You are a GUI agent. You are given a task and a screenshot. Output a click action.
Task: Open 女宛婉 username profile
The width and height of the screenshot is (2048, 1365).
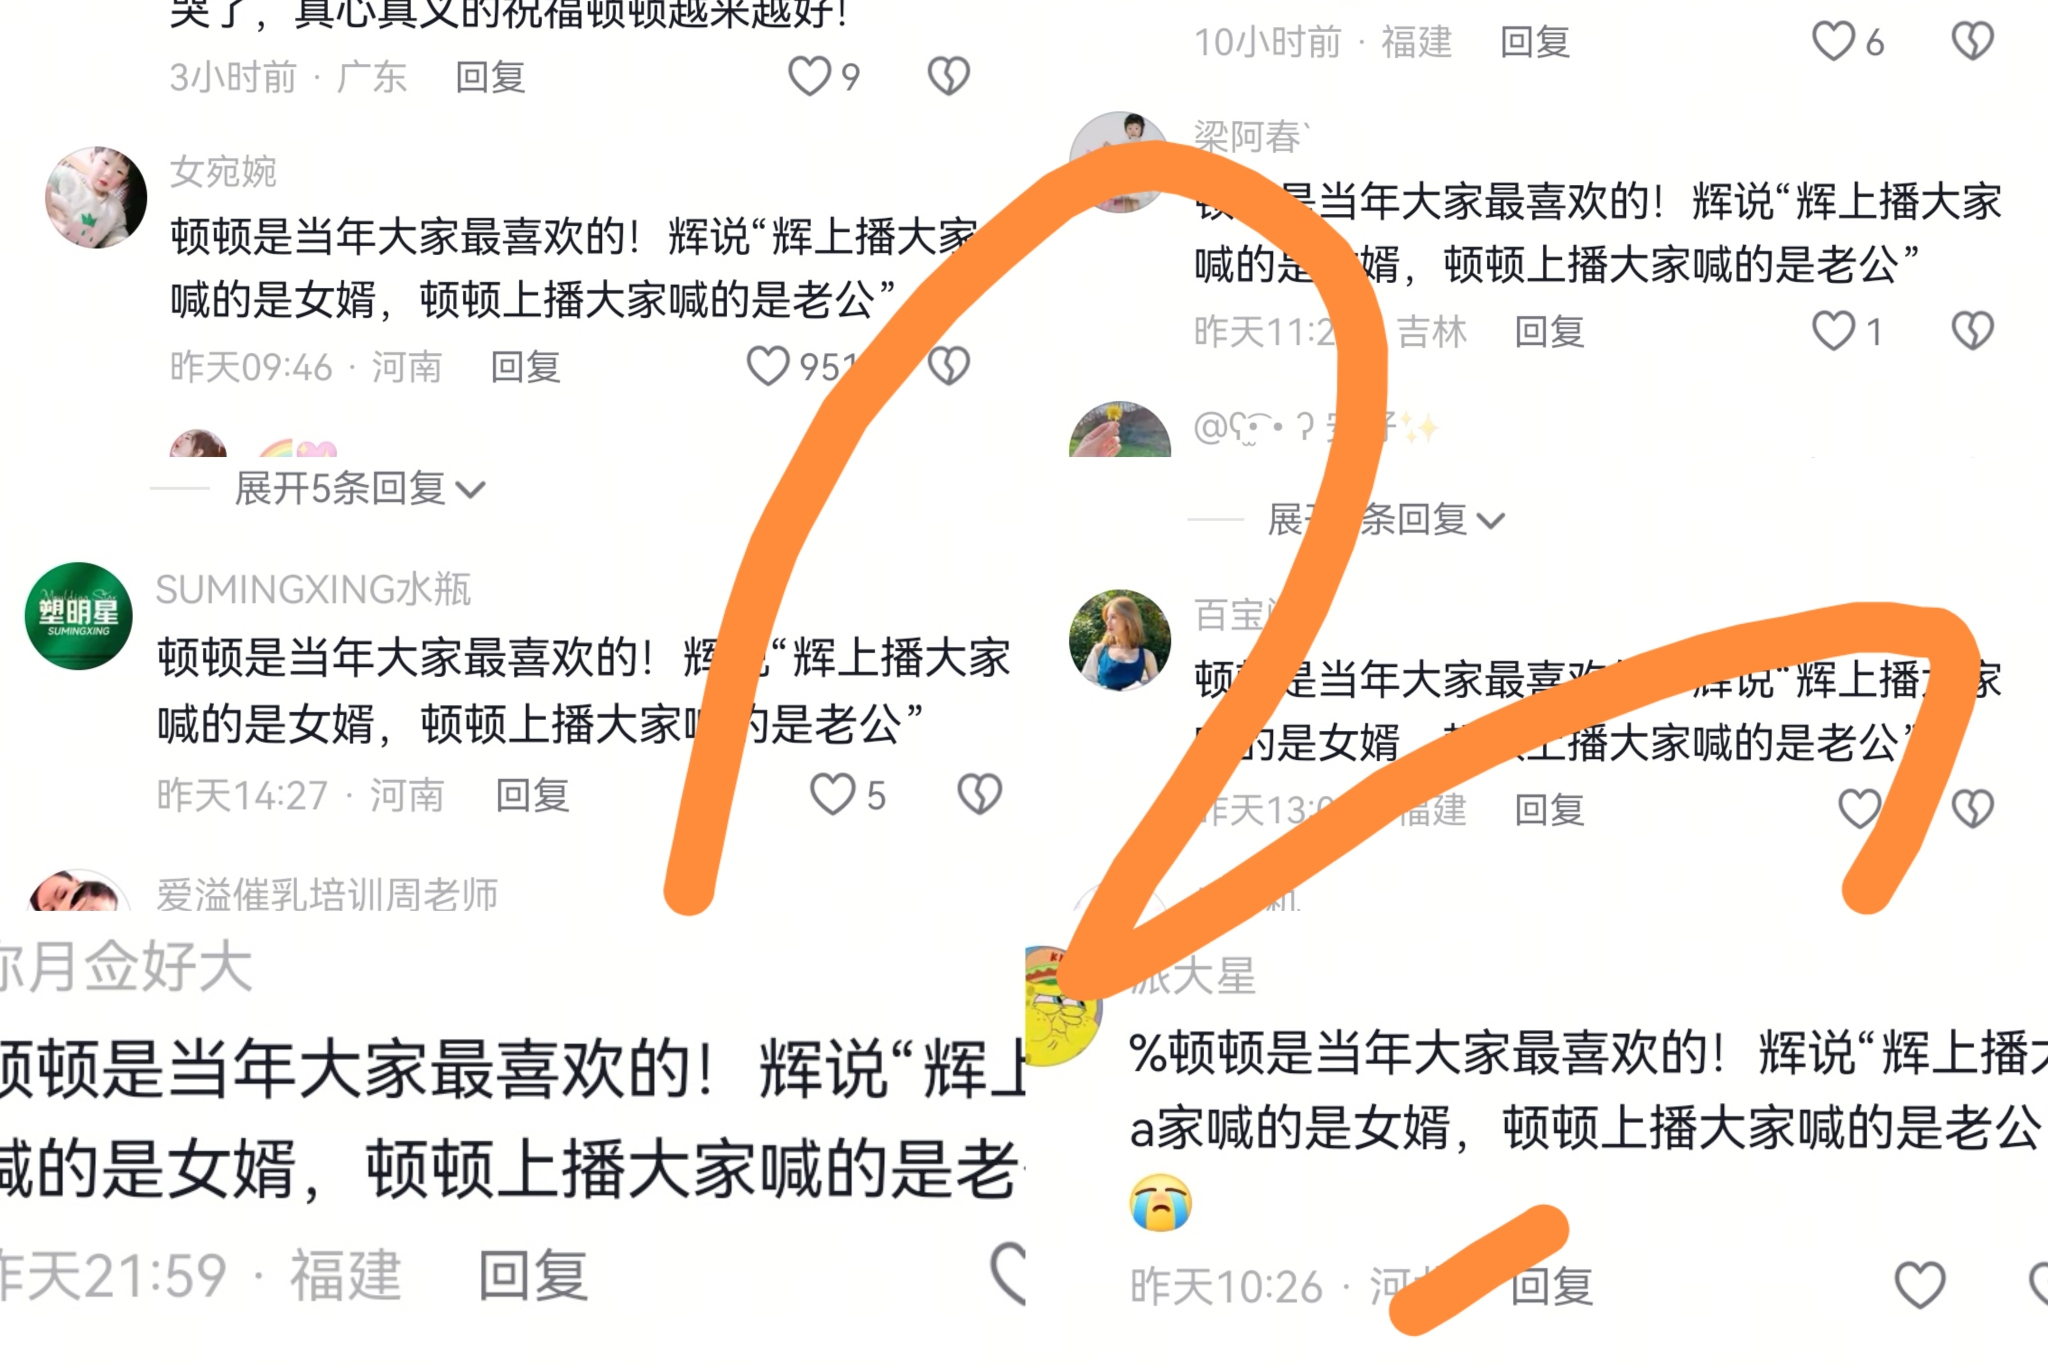223,172
